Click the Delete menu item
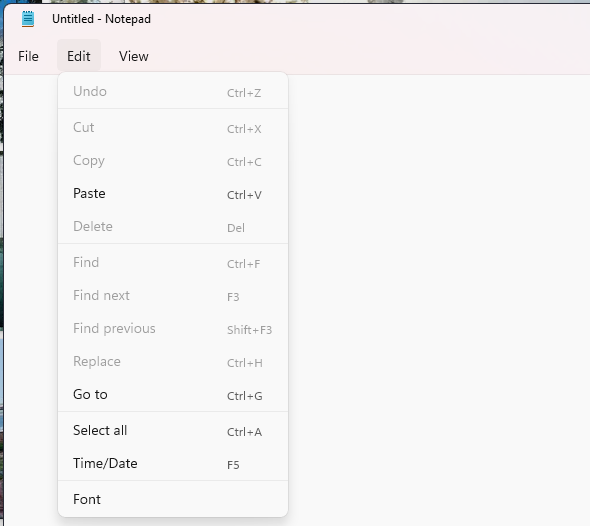Viewport: 590px width, 526px height. click(173, 227)
